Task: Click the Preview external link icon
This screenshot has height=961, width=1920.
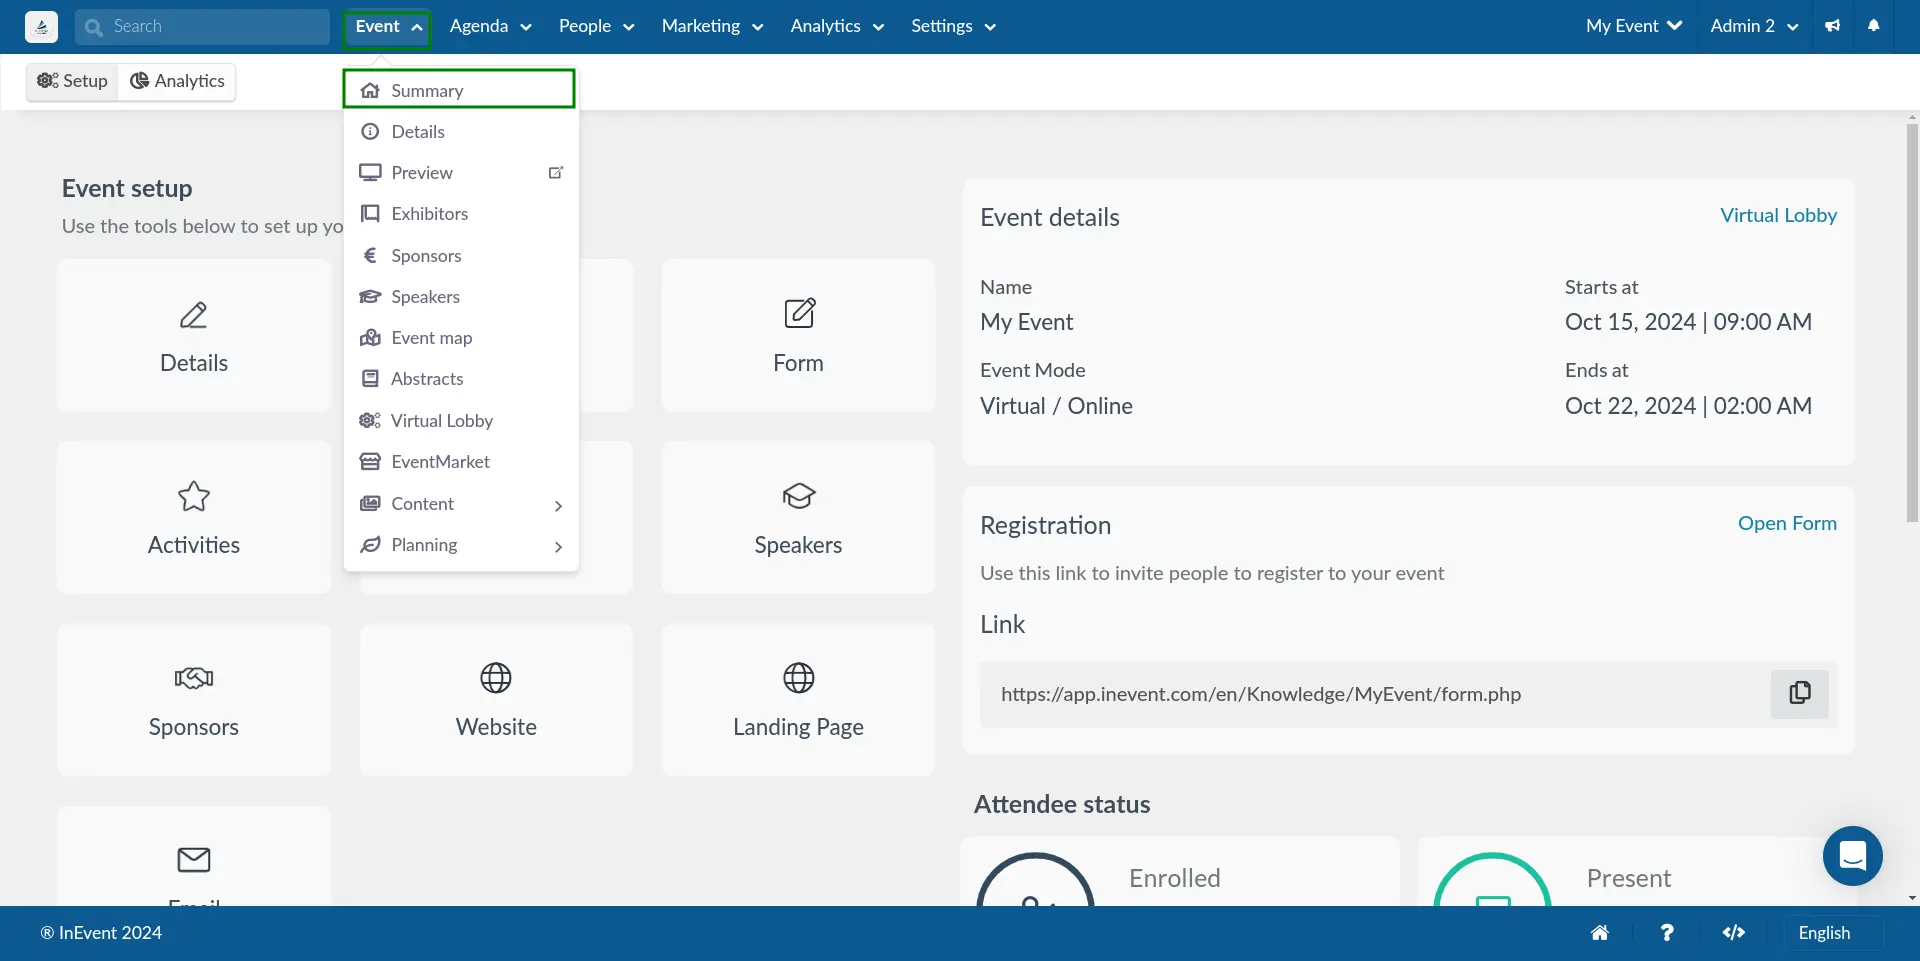Action: tap(556, 173)
